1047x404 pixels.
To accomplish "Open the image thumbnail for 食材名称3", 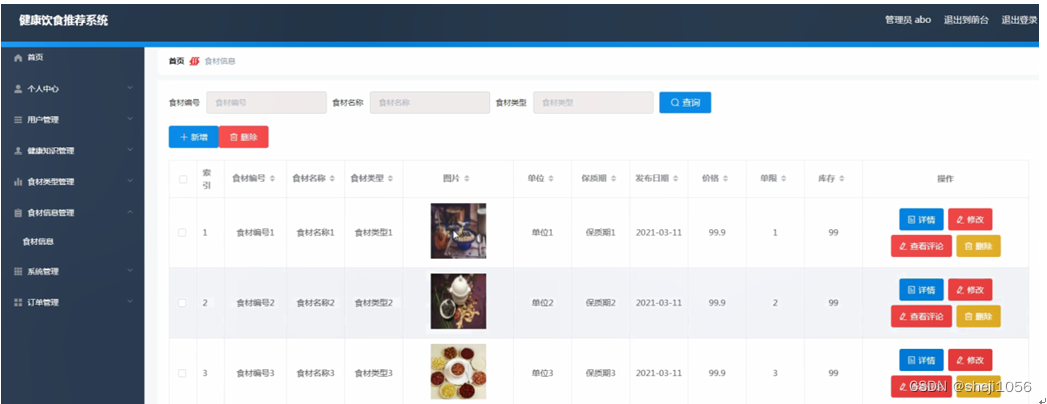I will pos(458,372).
